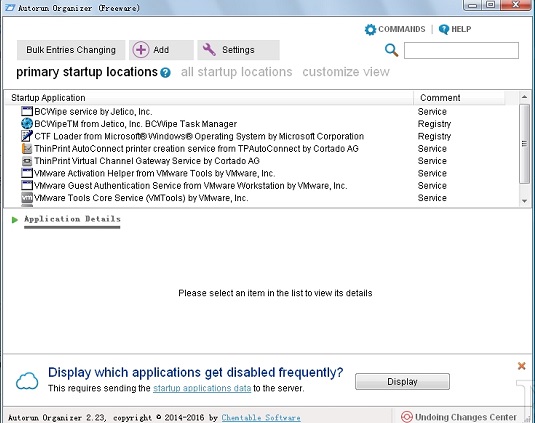
Task: Collapse Application Details with green triangle
Action: point(15,220)
